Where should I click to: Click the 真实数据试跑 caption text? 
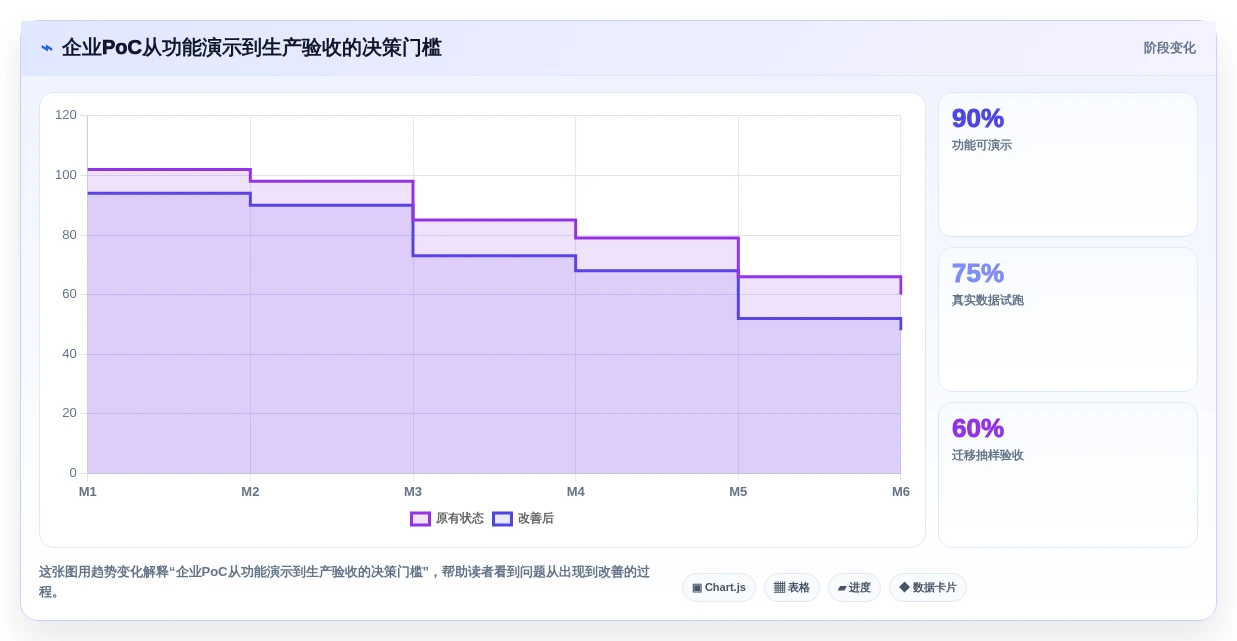988,300
